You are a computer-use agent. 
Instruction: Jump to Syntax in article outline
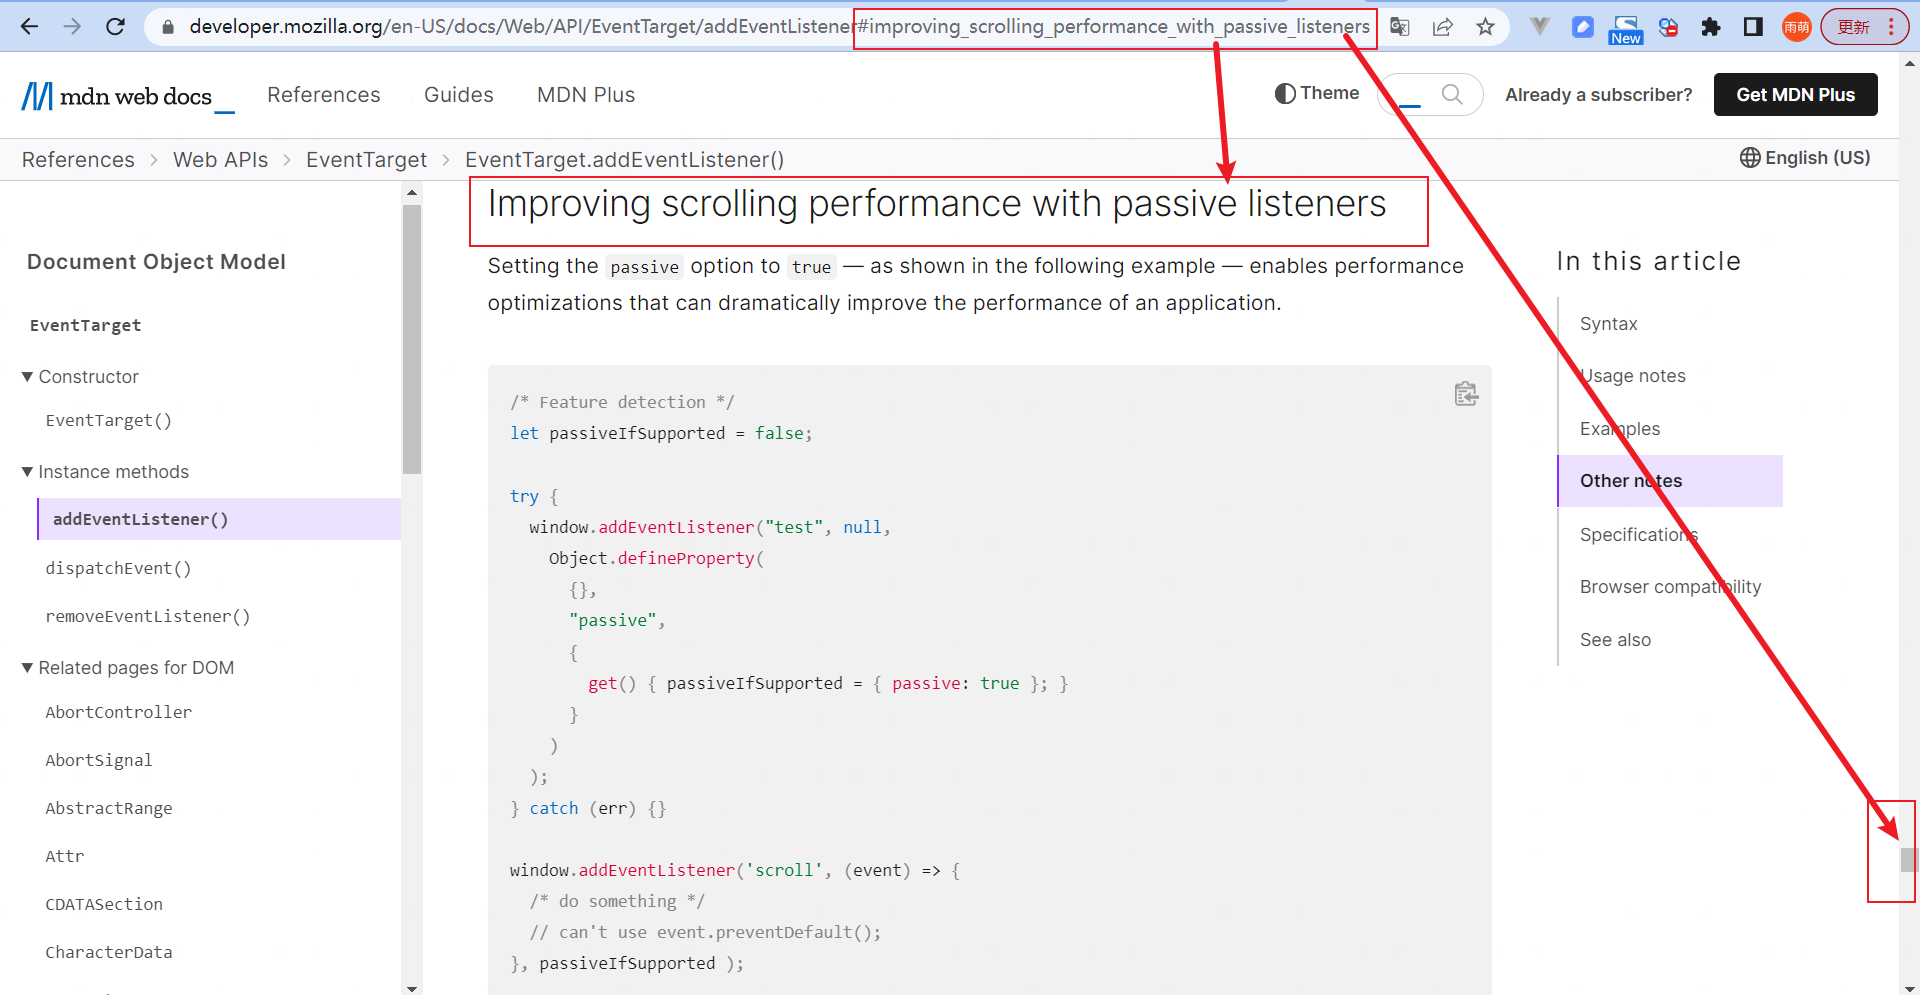point(1609,324)
